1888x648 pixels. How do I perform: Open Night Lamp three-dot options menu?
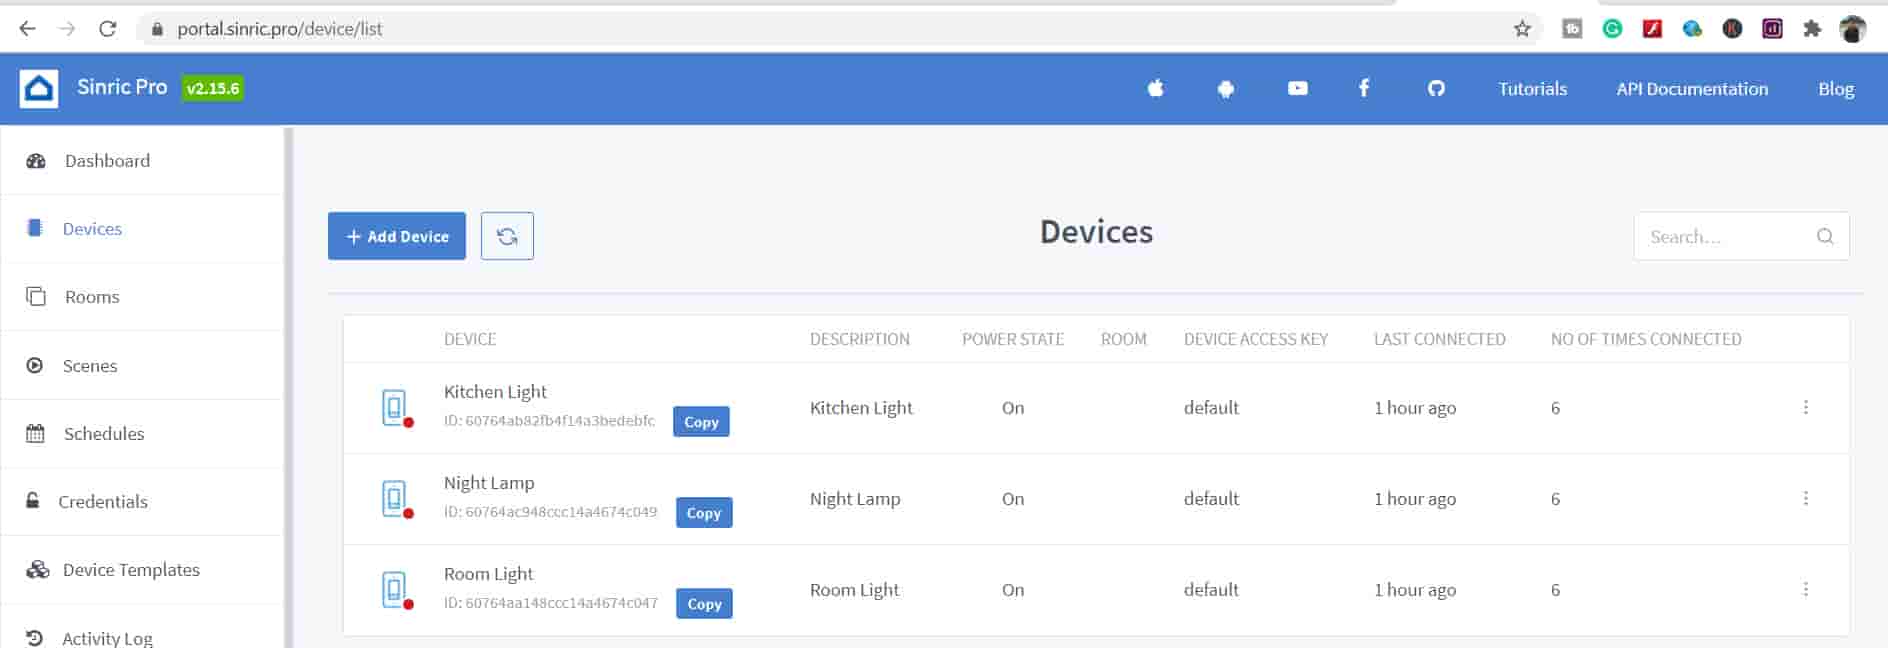(x=1805, y=499)
